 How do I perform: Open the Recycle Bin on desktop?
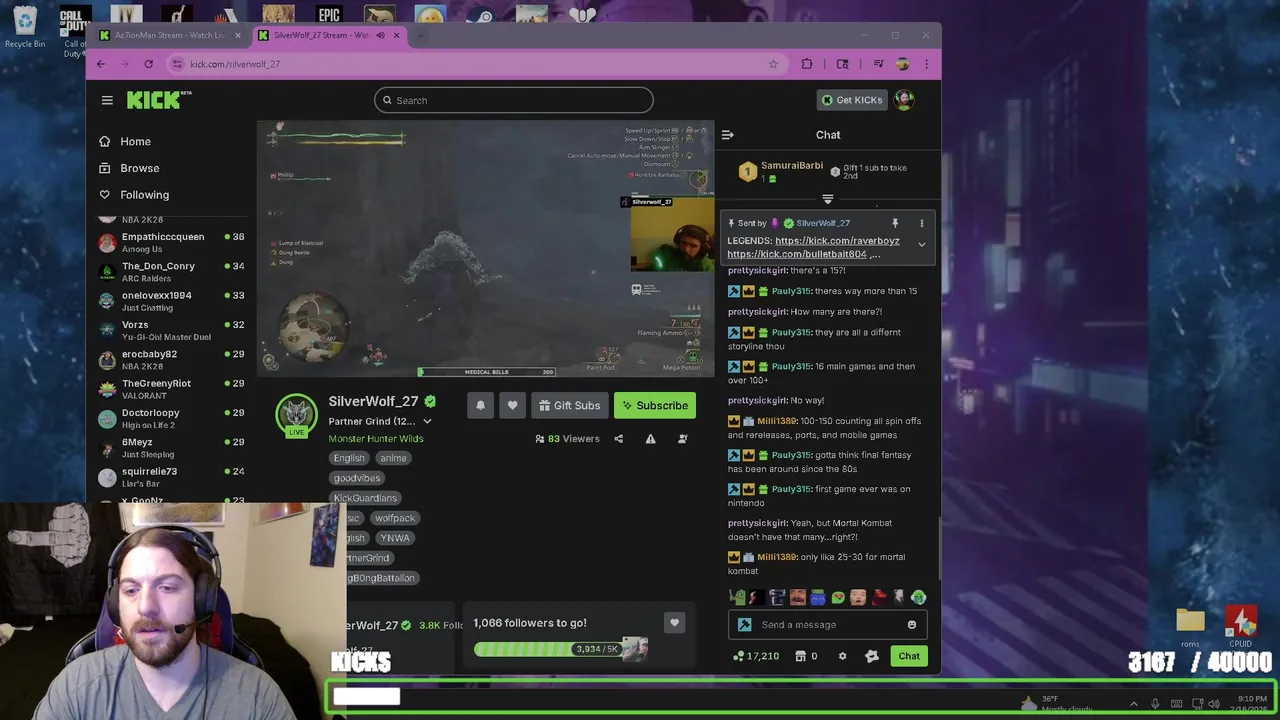click(x=24, y=27)
